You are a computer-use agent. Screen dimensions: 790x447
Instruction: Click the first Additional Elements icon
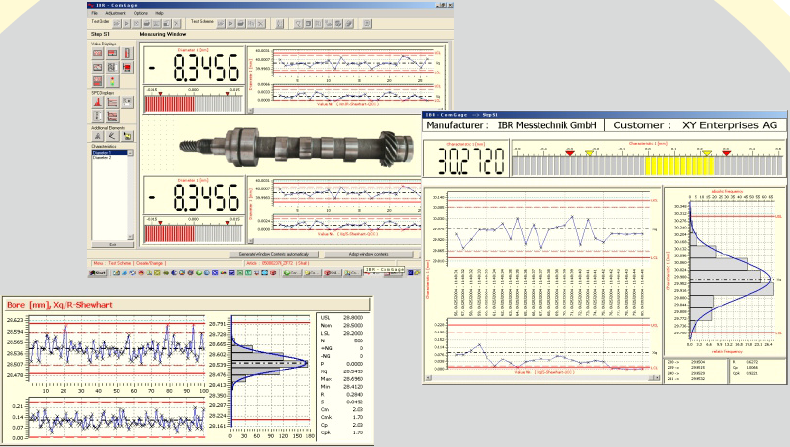click(98, 136)
